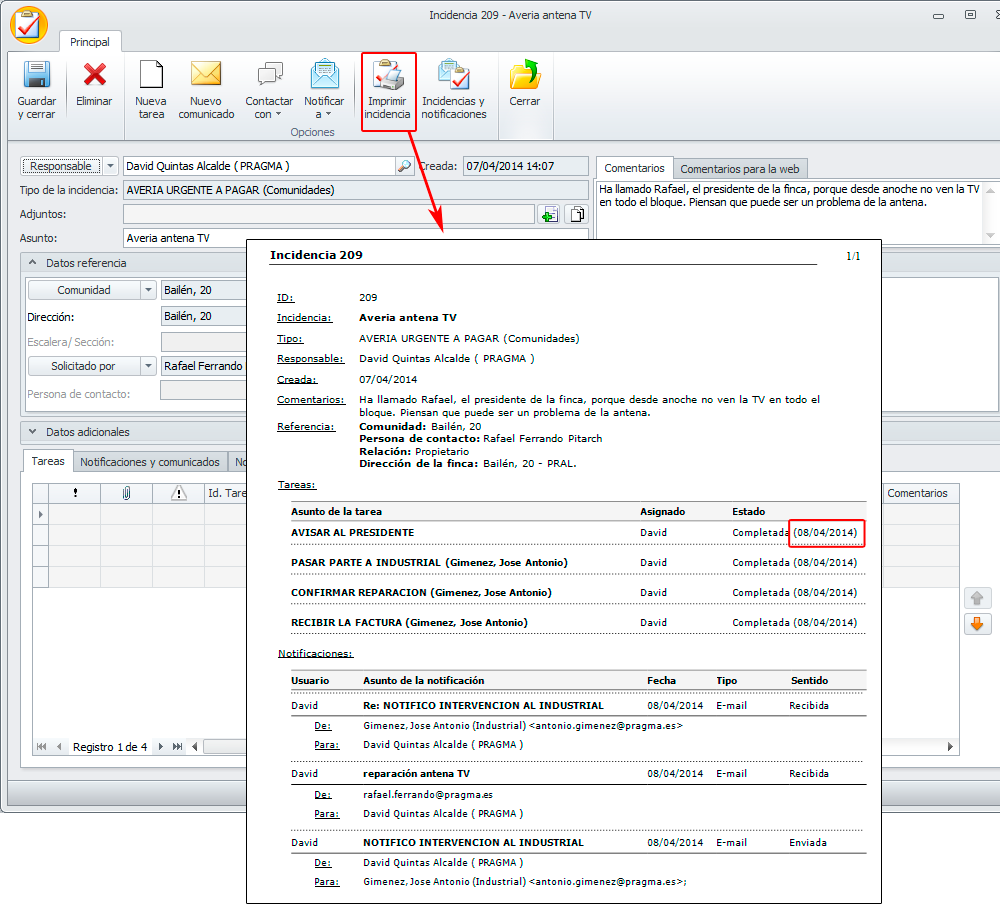This screenshot has width=1000, height=915.
Task: Collapse the Datos adicionales section
Action: click(x=32, y=432)
